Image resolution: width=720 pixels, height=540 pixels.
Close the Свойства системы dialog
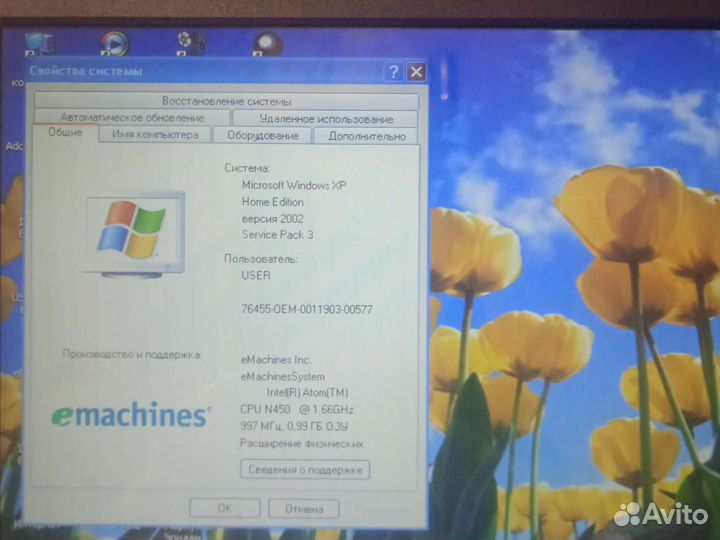point(416,72)
